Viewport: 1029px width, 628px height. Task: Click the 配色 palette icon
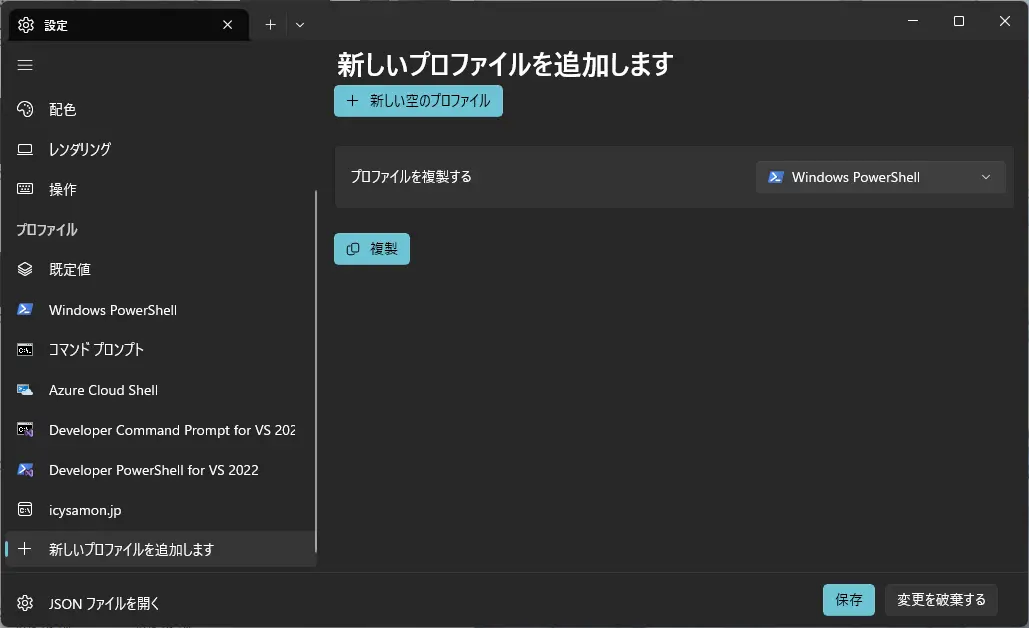(x=25, y=109)
